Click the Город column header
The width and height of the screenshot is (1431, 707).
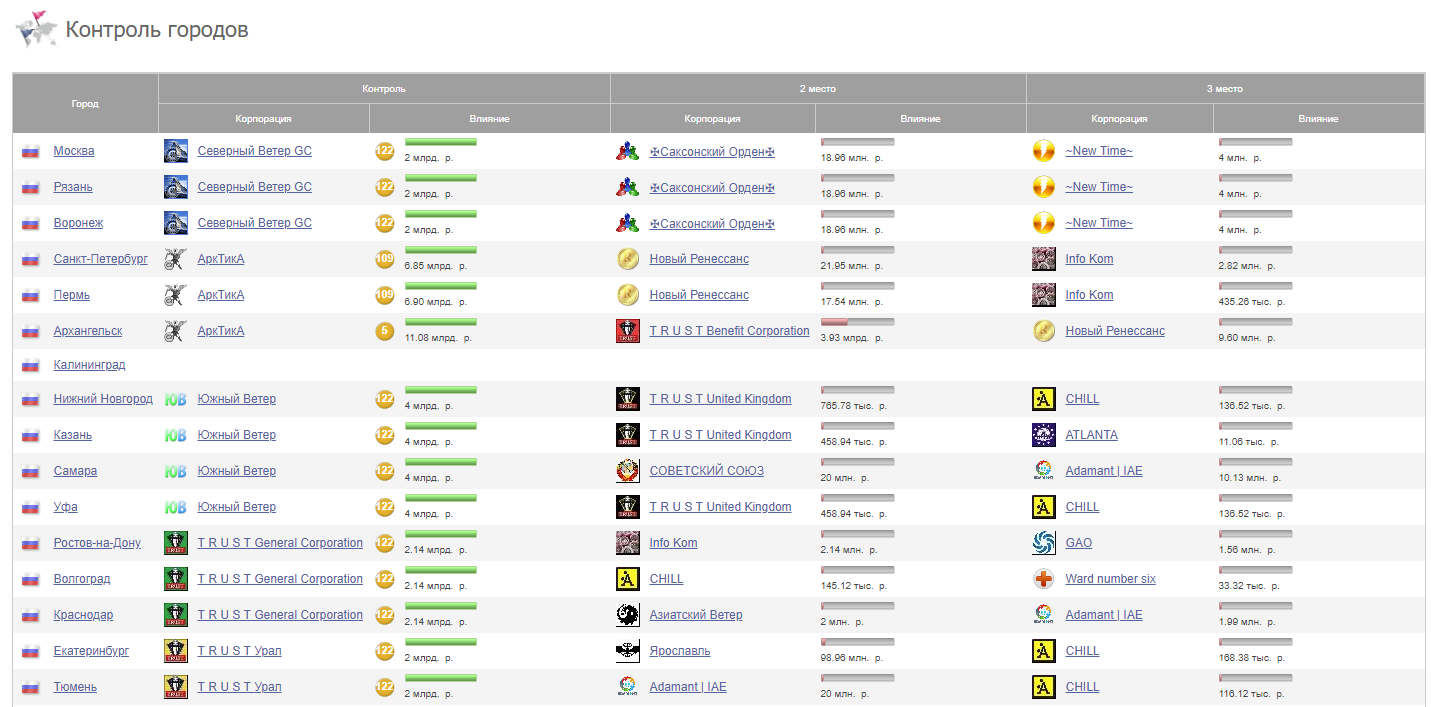[85, 103]
